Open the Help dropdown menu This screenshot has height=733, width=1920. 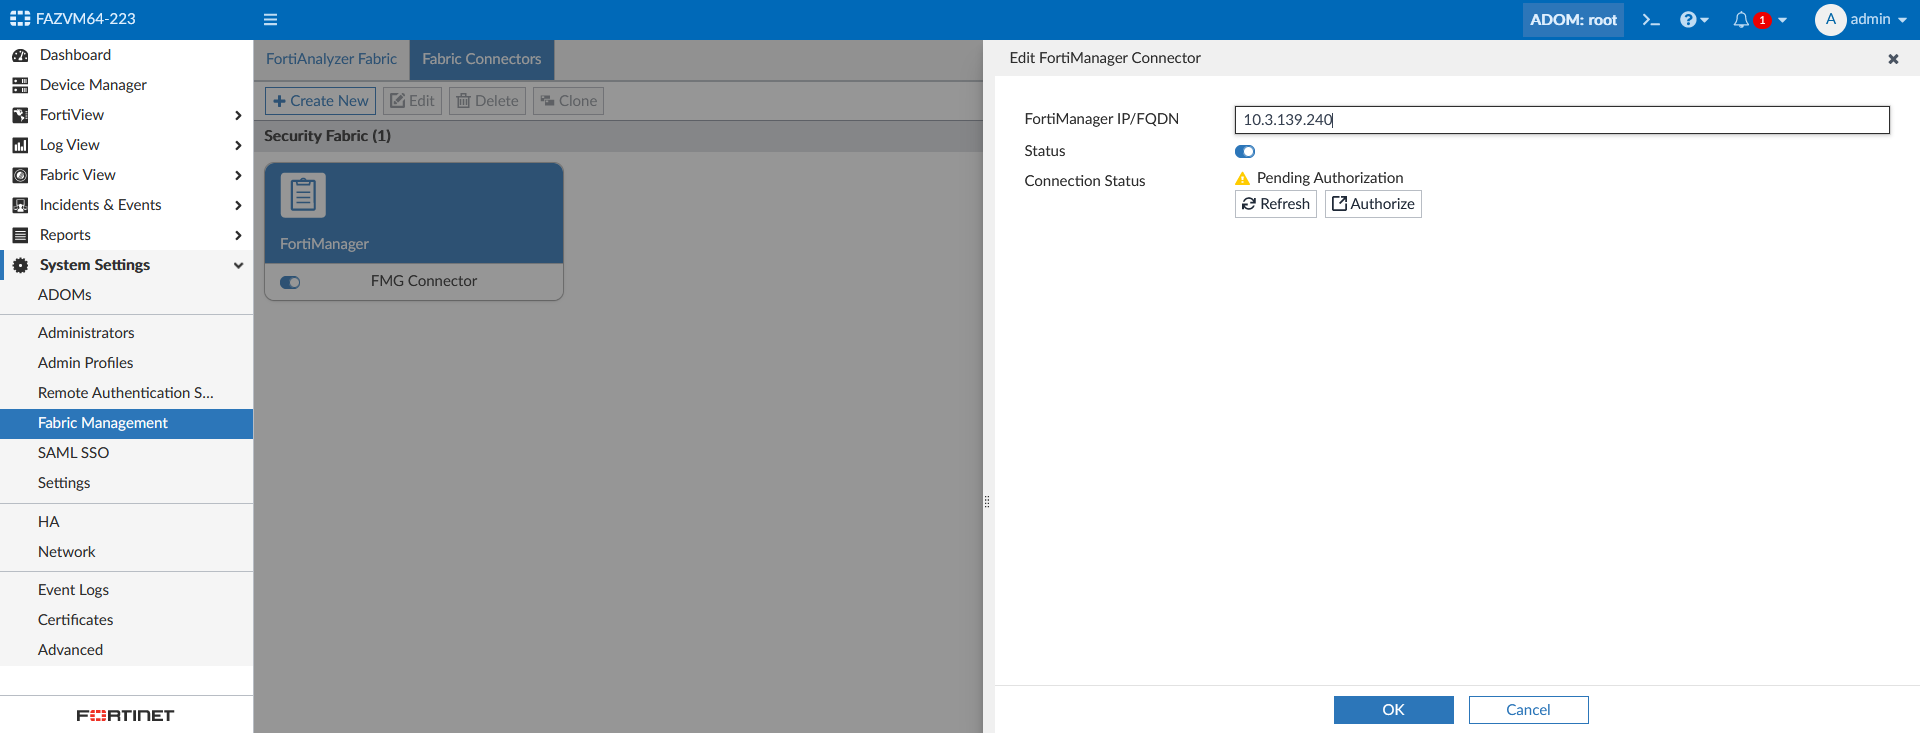(1694, 19)
